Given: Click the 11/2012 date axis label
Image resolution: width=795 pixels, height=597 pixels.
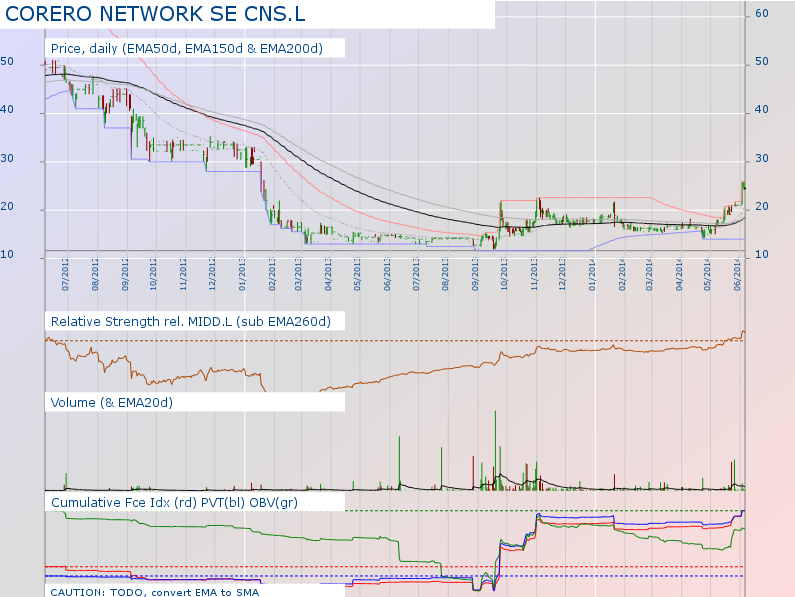Looking at the screenshot, I should 184,274.
